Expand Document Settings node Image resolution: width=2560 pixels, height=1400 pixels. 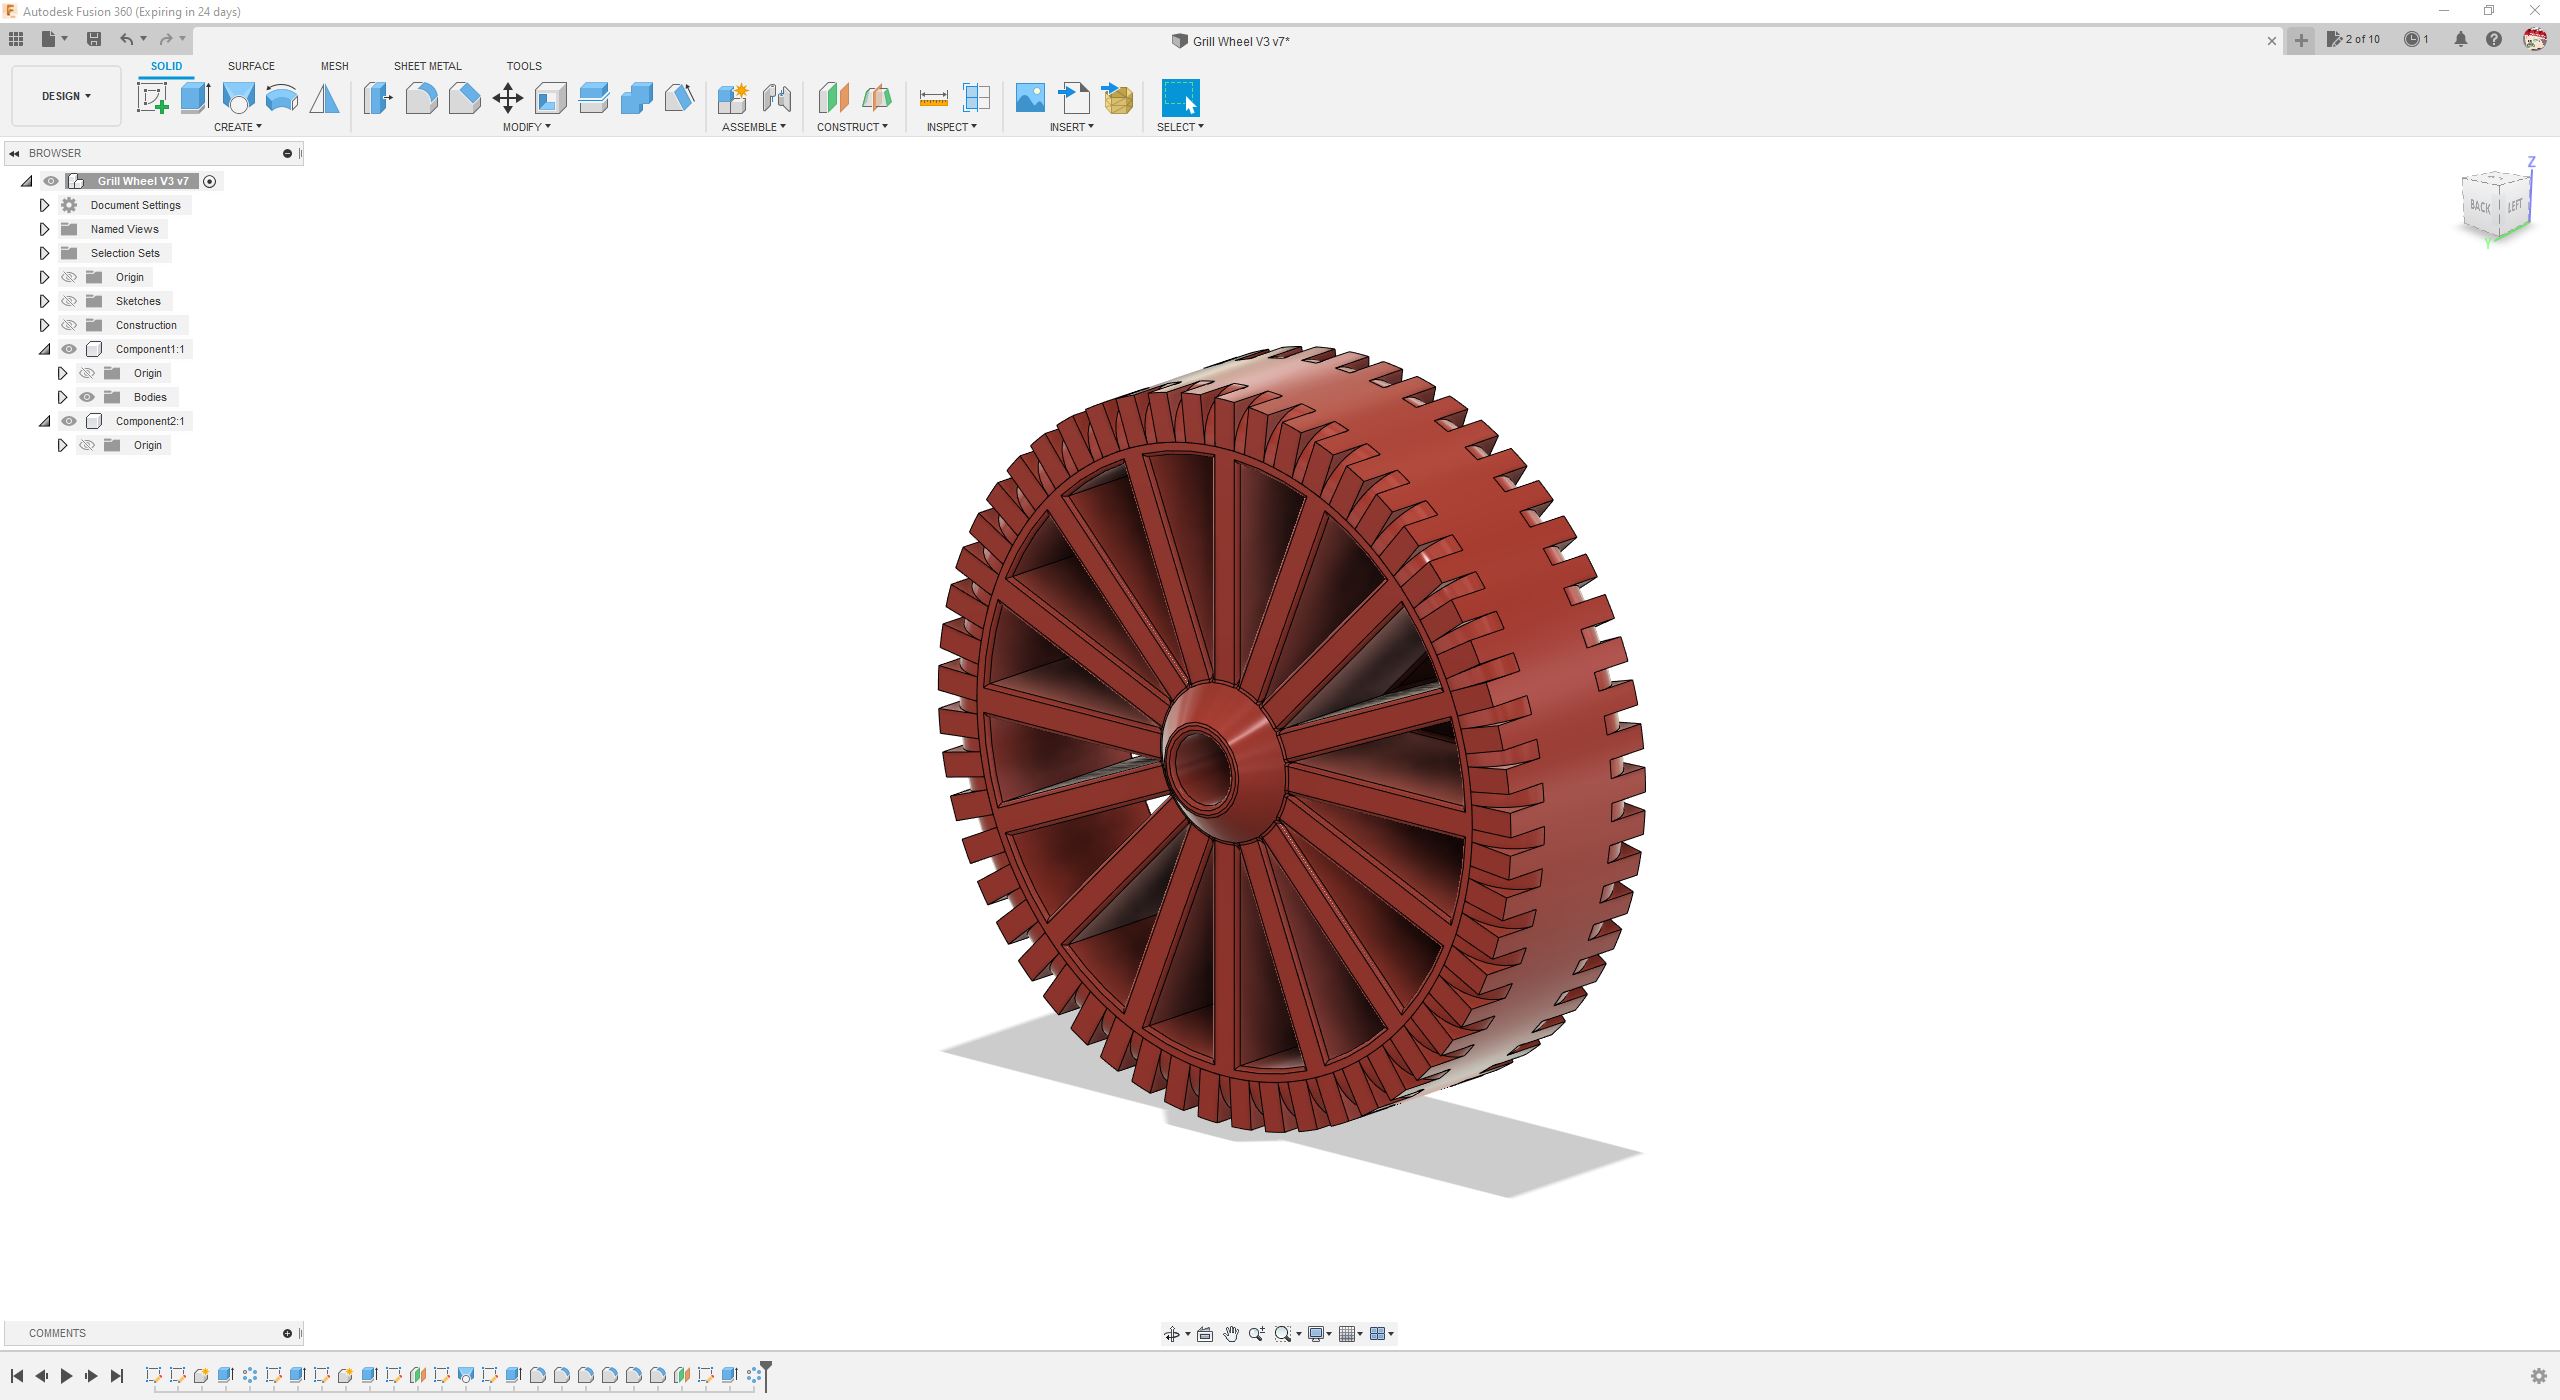point(44,205)
